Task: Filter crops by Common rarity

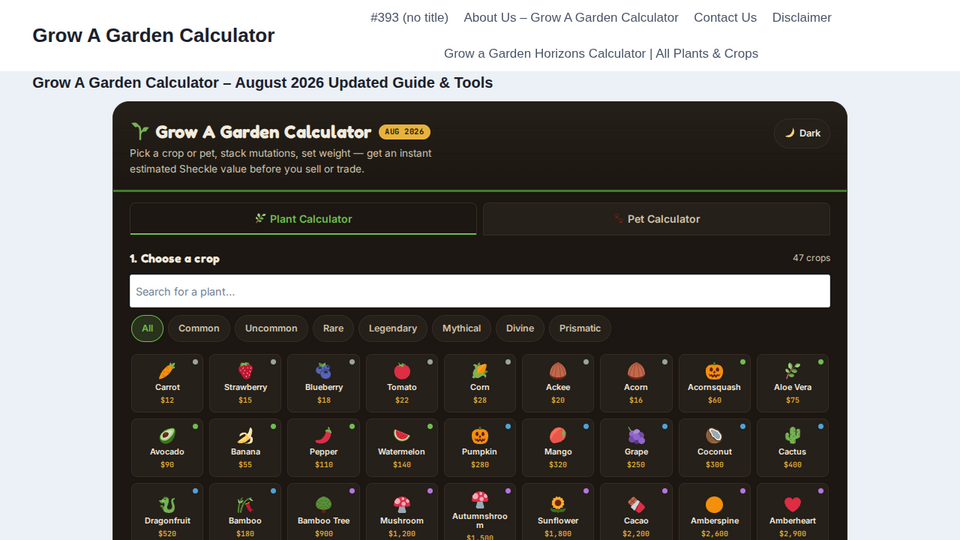Action: tap(199, 328)
